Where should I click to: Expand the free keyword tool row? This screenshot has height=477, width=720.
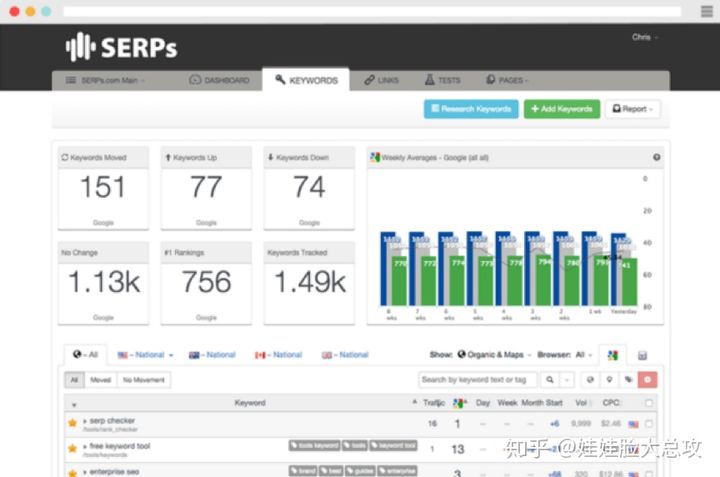(x=85, y=446)
